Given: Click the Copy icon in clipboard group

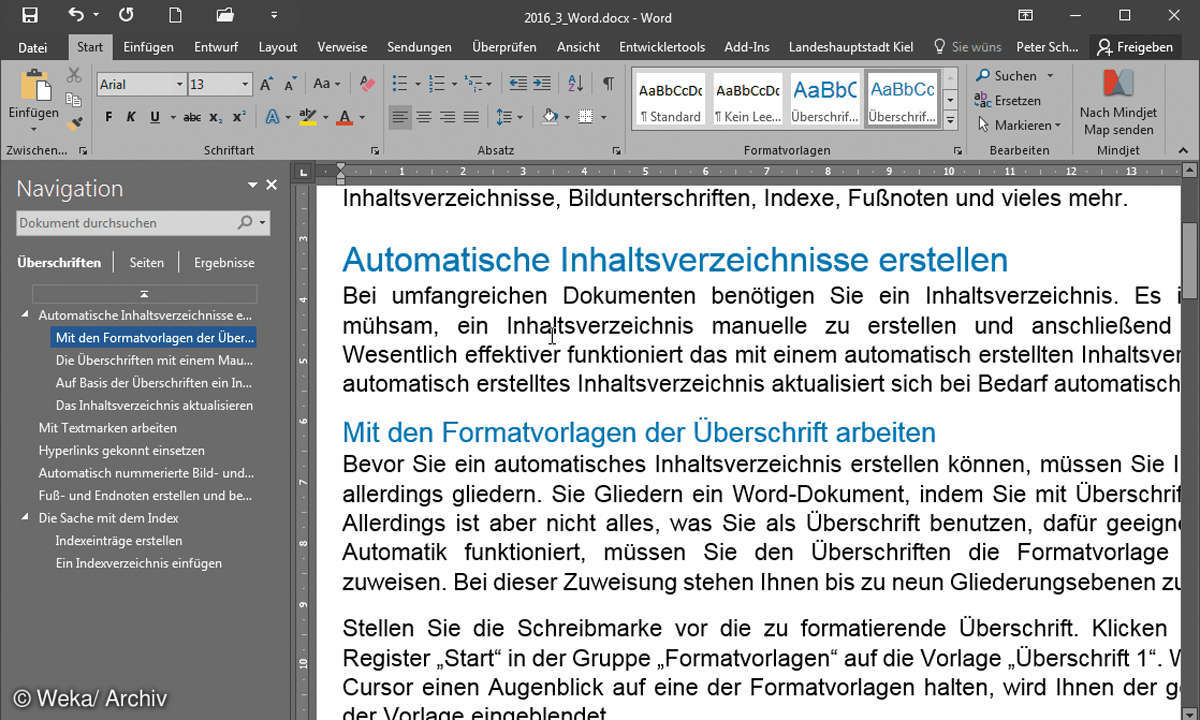Looking at the screenshot, I should pyautogui.click(x=74, y=99).
